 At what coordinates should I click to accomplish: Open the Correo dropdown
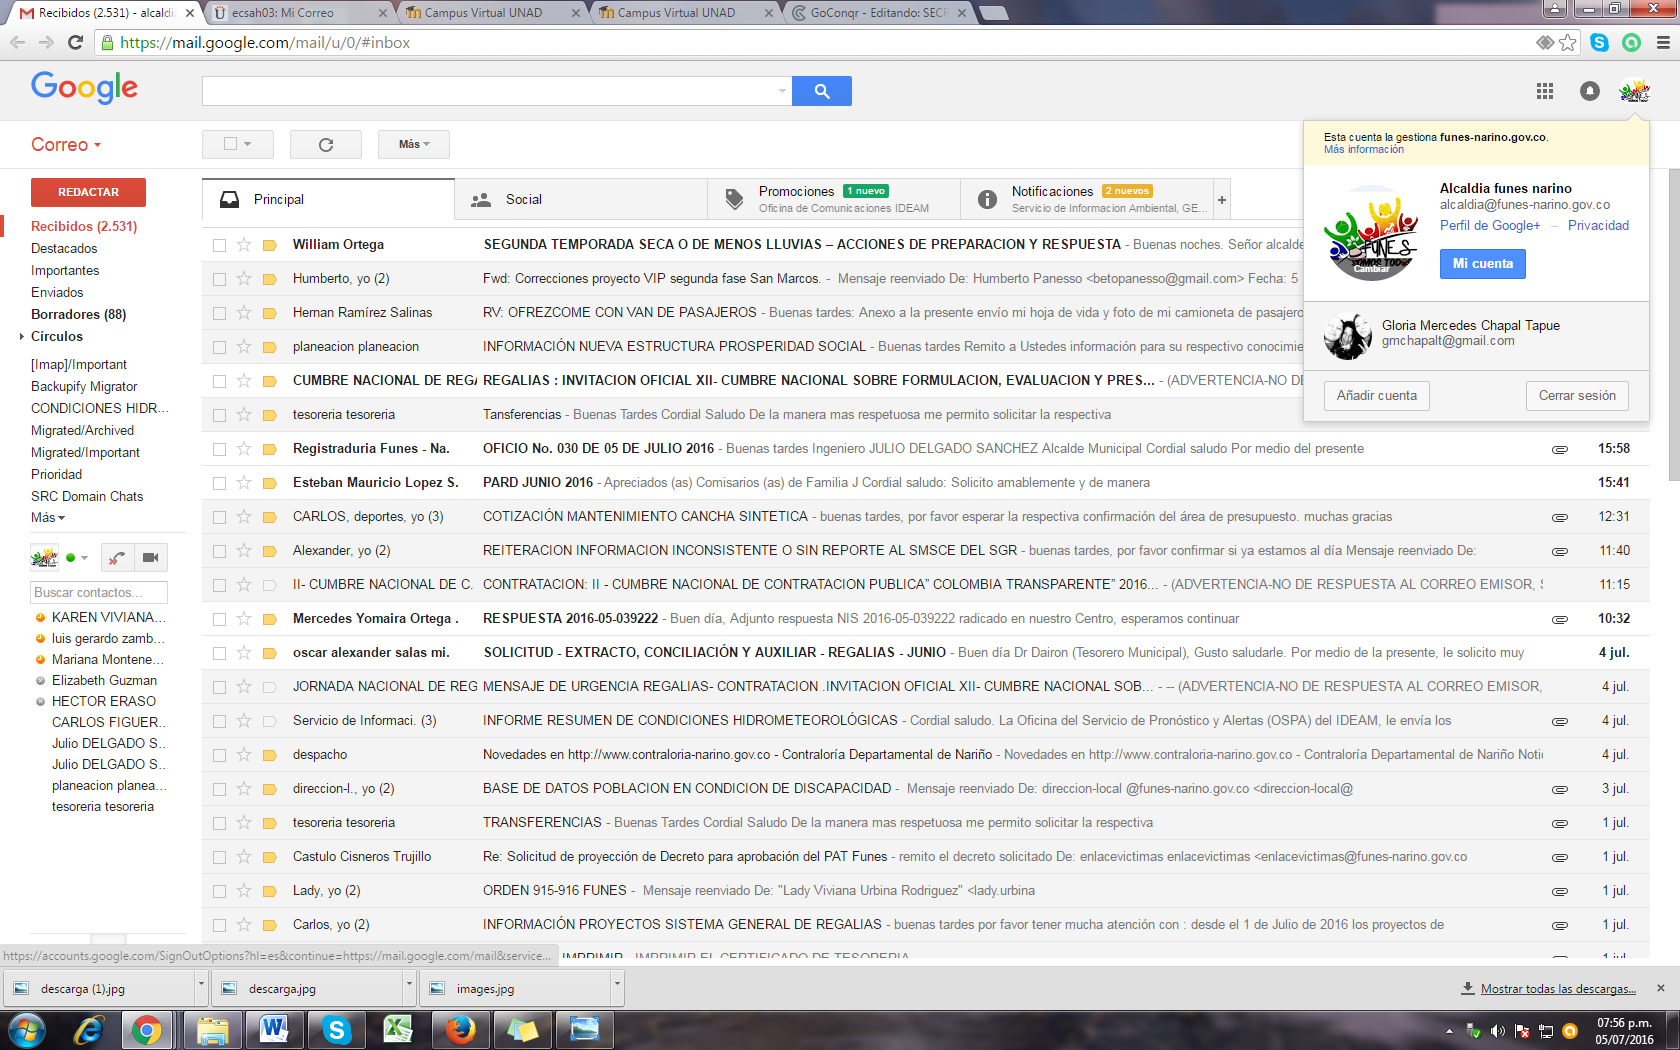pos(66,145)
